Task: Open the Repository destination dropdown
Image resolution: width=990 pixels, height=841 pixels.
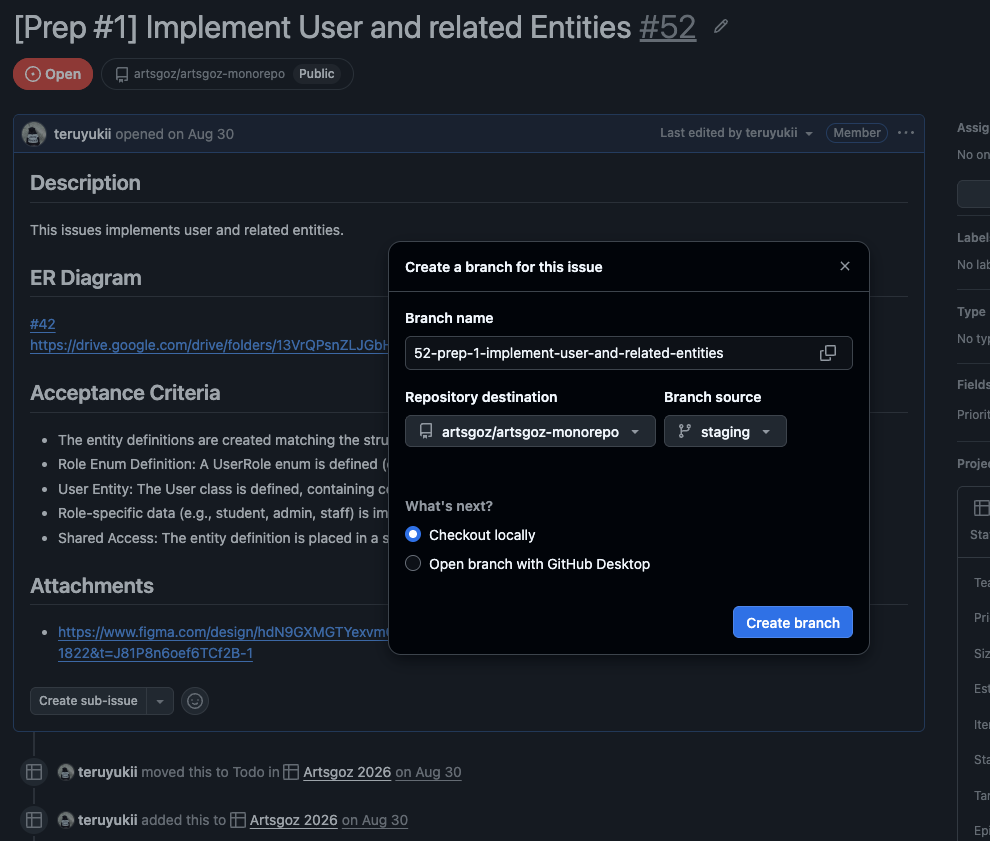Action: (x=530, y=431)
